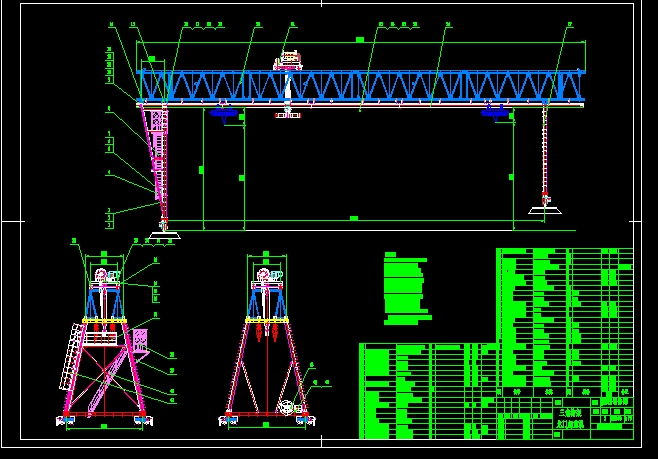Select the wheelbase dimension below the left side view

point(104,426)
